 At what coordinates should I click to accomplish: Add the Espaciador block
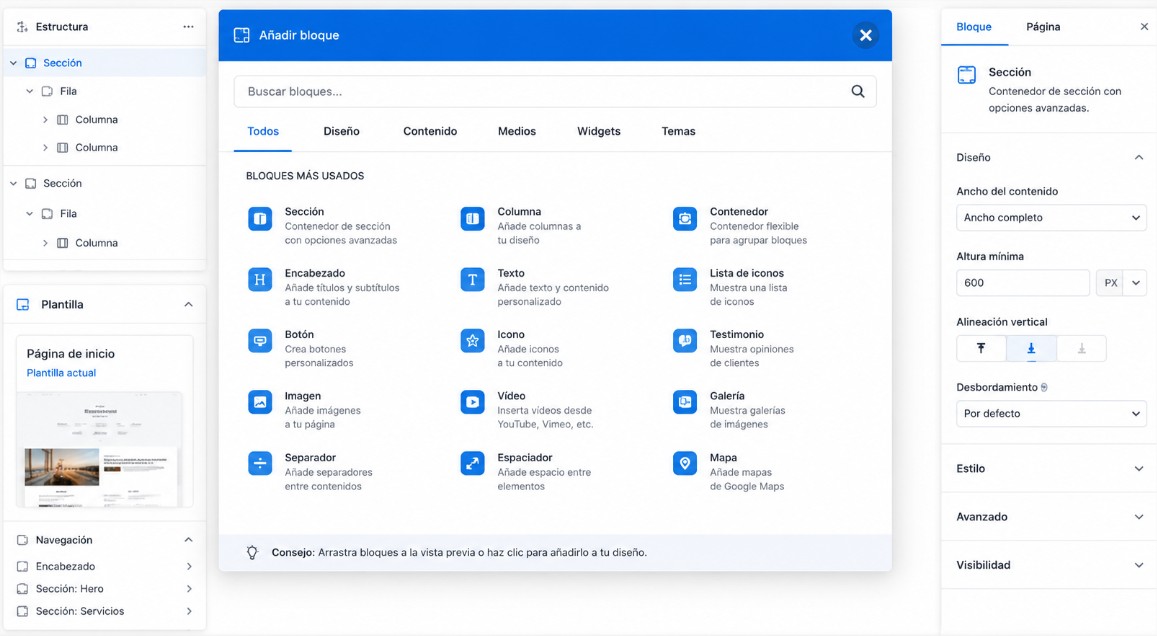pyautogui.click(x=526, y=471)
